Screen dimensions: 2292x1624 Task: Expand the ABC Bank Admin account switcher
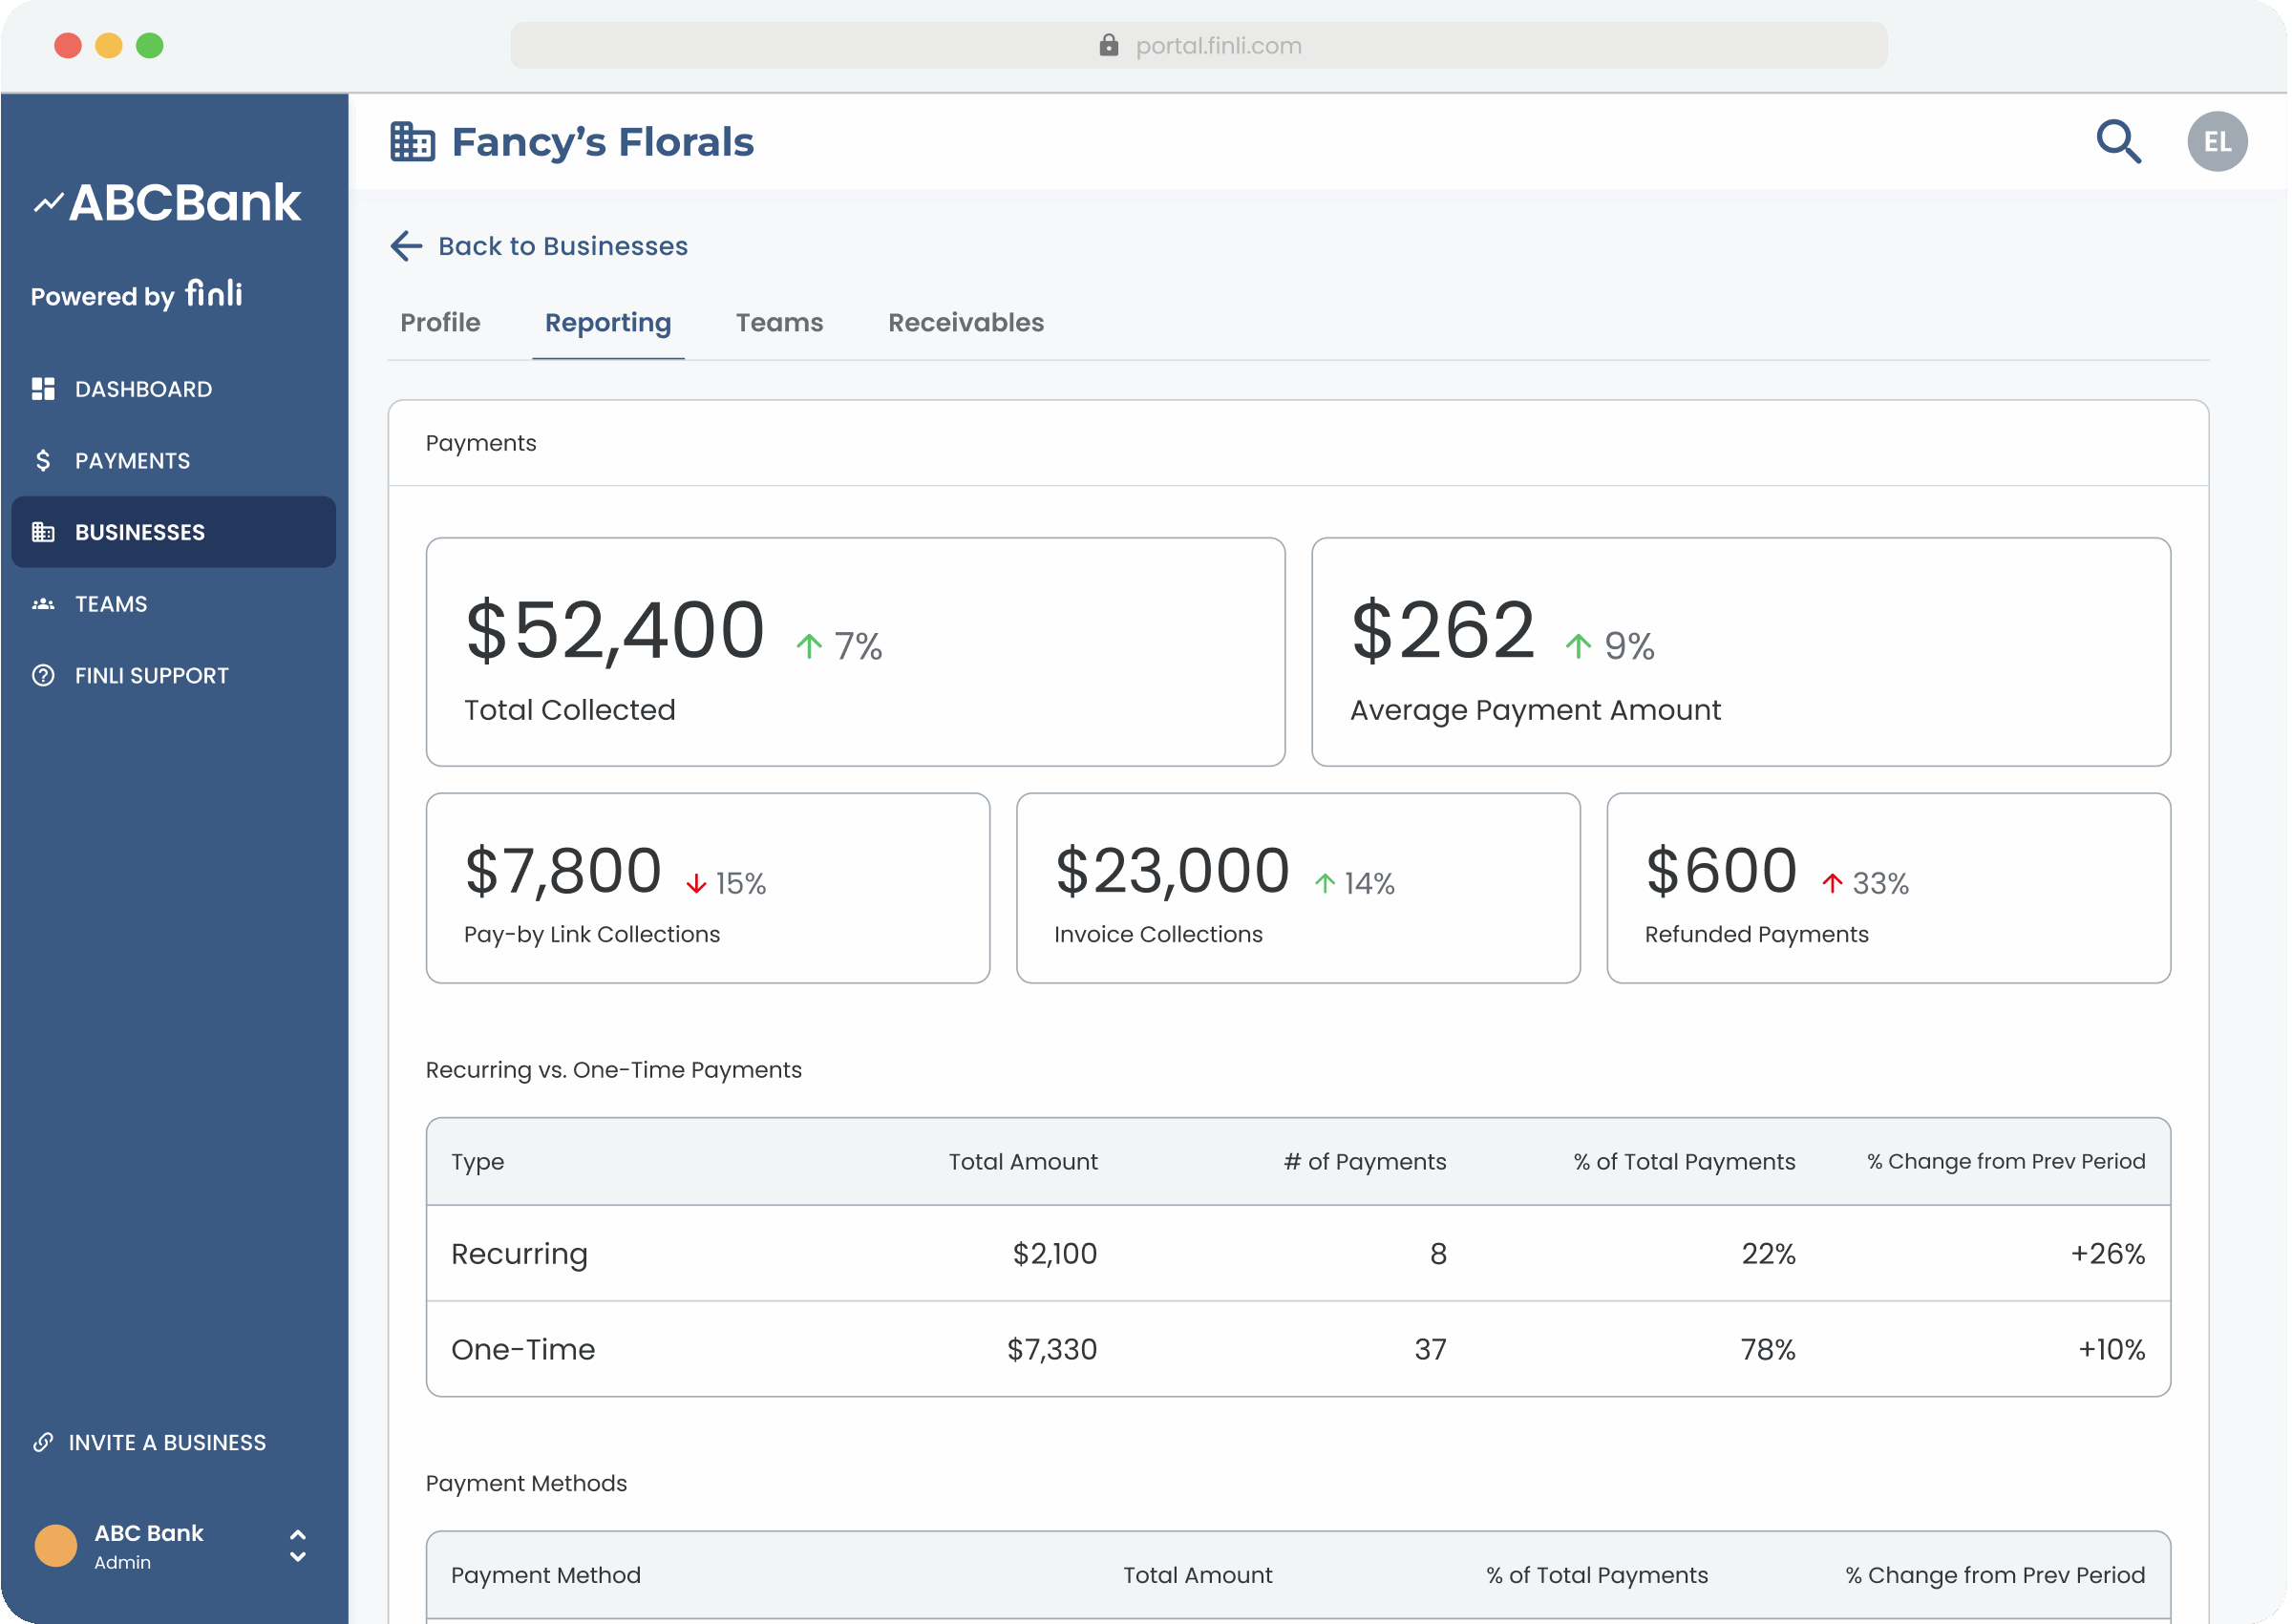pyautogui.click(x=297, y=1546)
